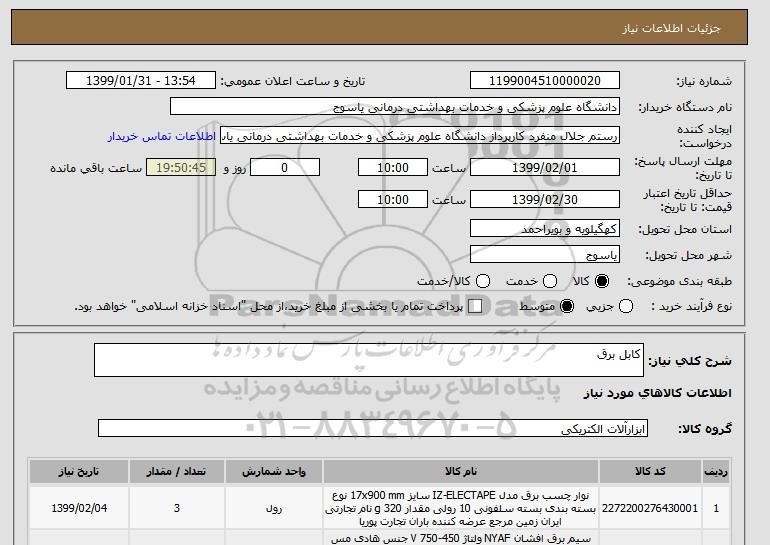Click the NYAF wire product name row
Viewport: 770px width, 545px height.
[x=461, y=538]
